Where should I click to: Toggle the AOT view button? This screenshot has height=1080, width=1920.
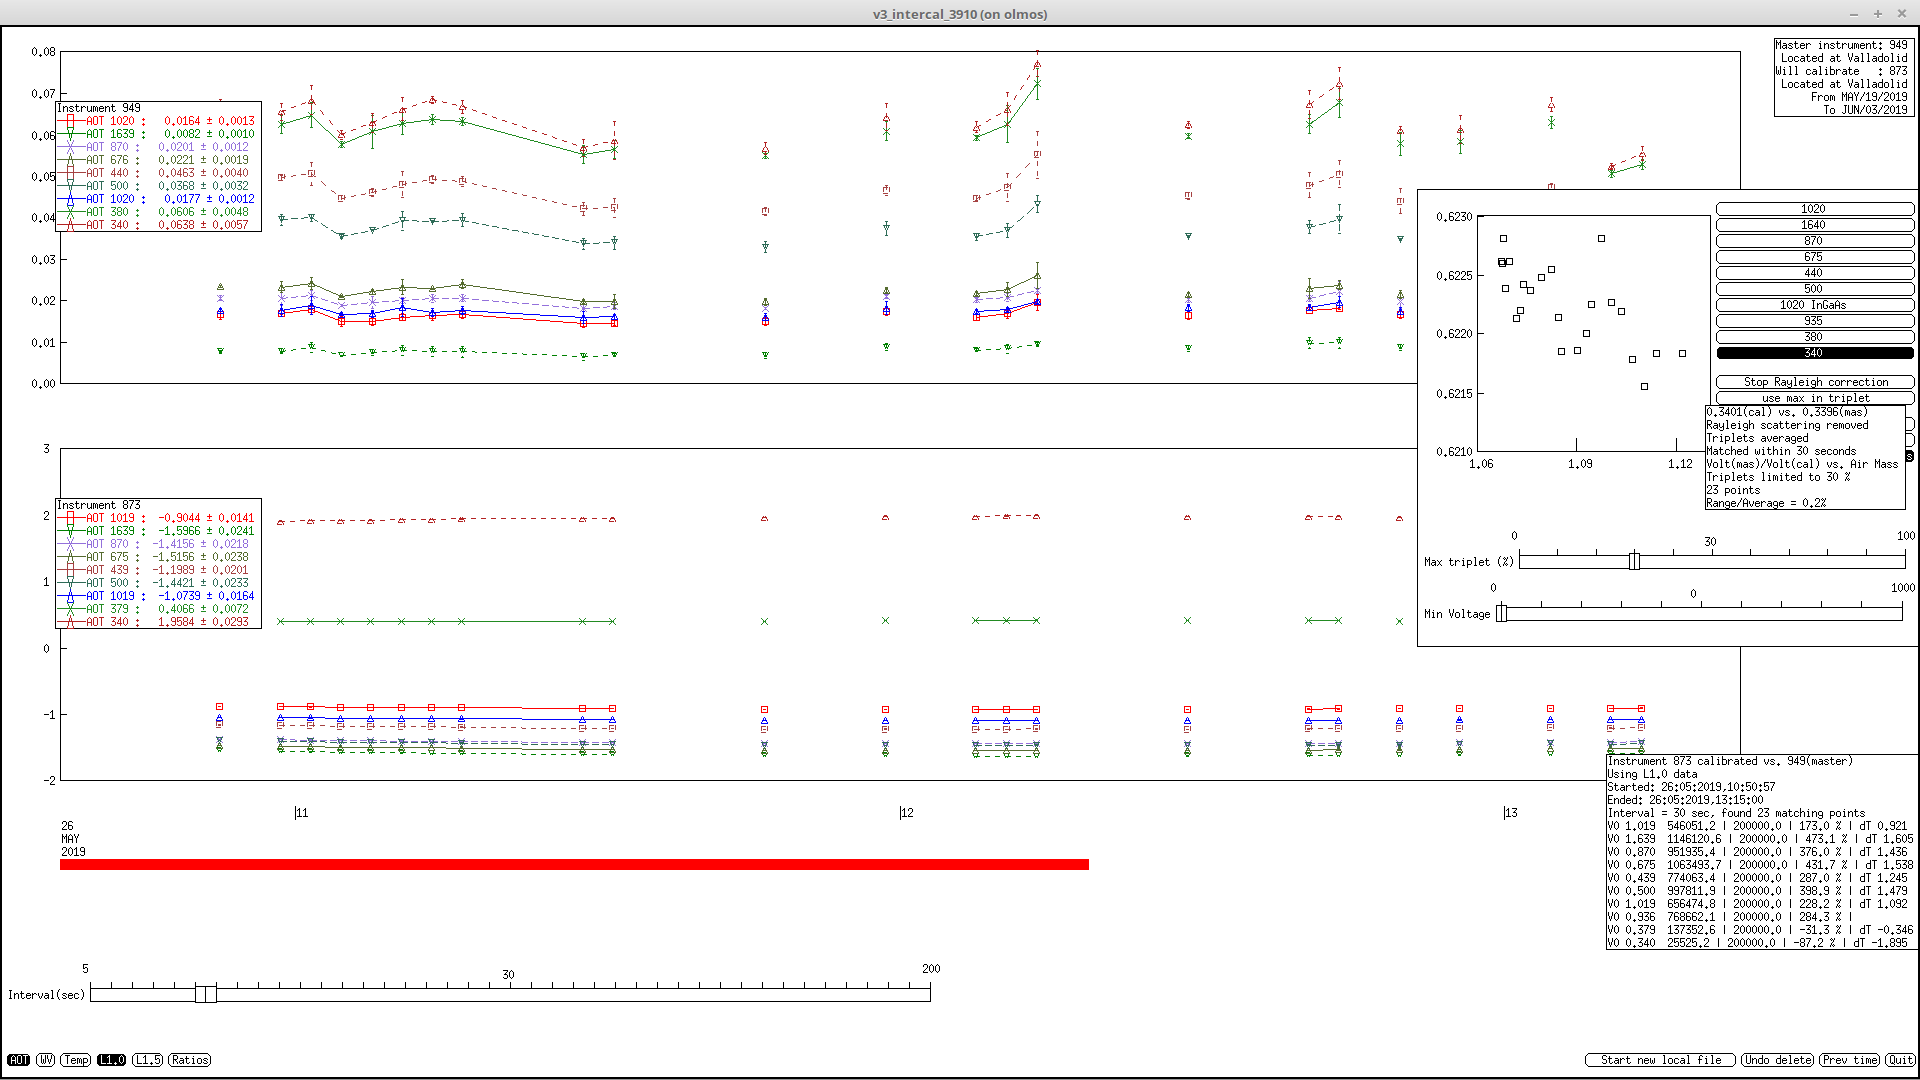(18, 1060)
